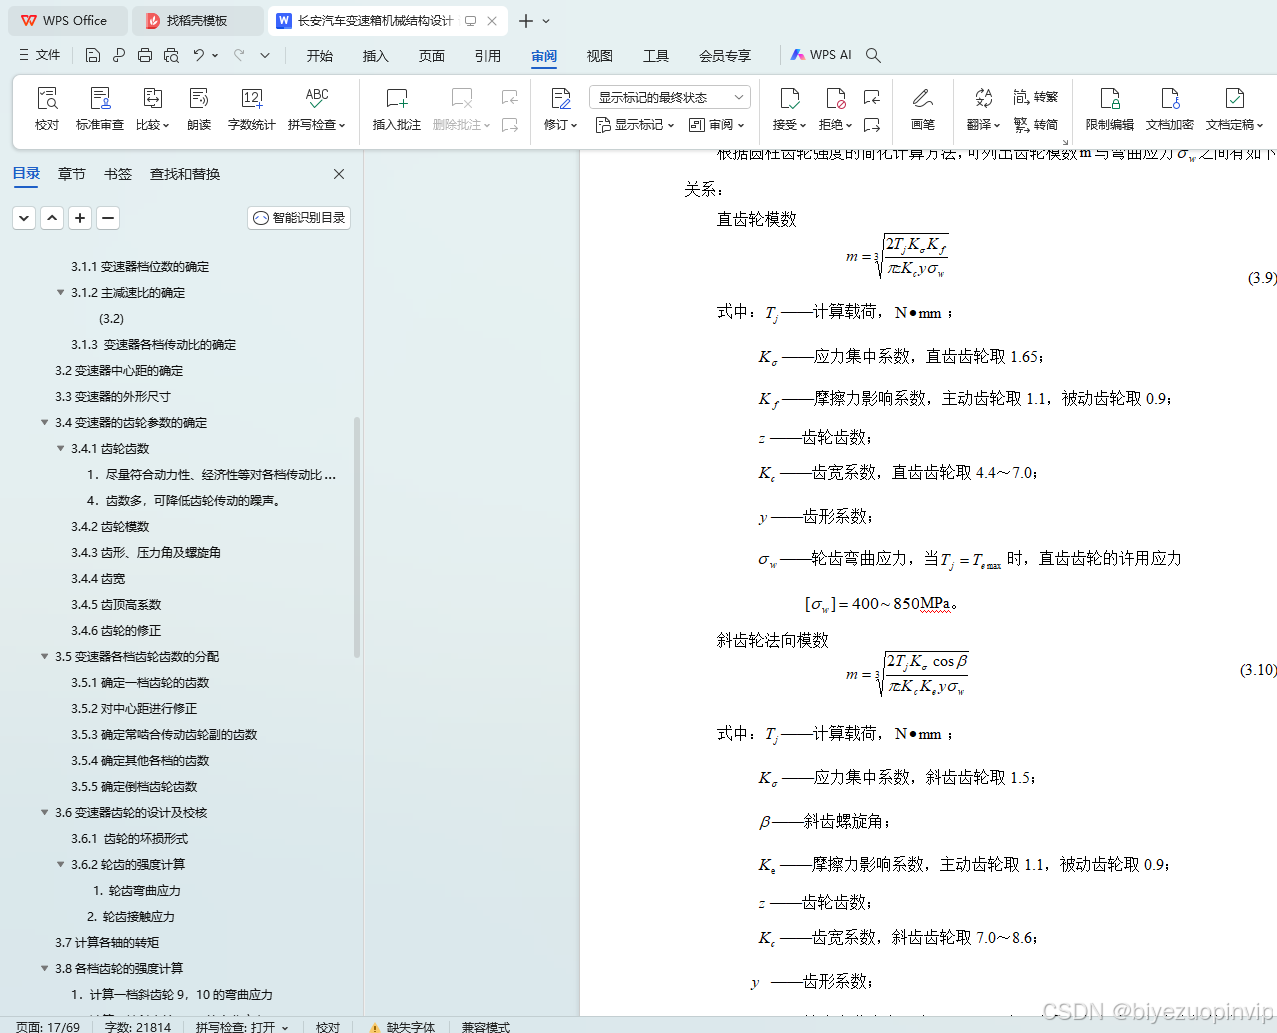Collapse 3.8 各档齿轮的强度计算 node

click(45, 969)
